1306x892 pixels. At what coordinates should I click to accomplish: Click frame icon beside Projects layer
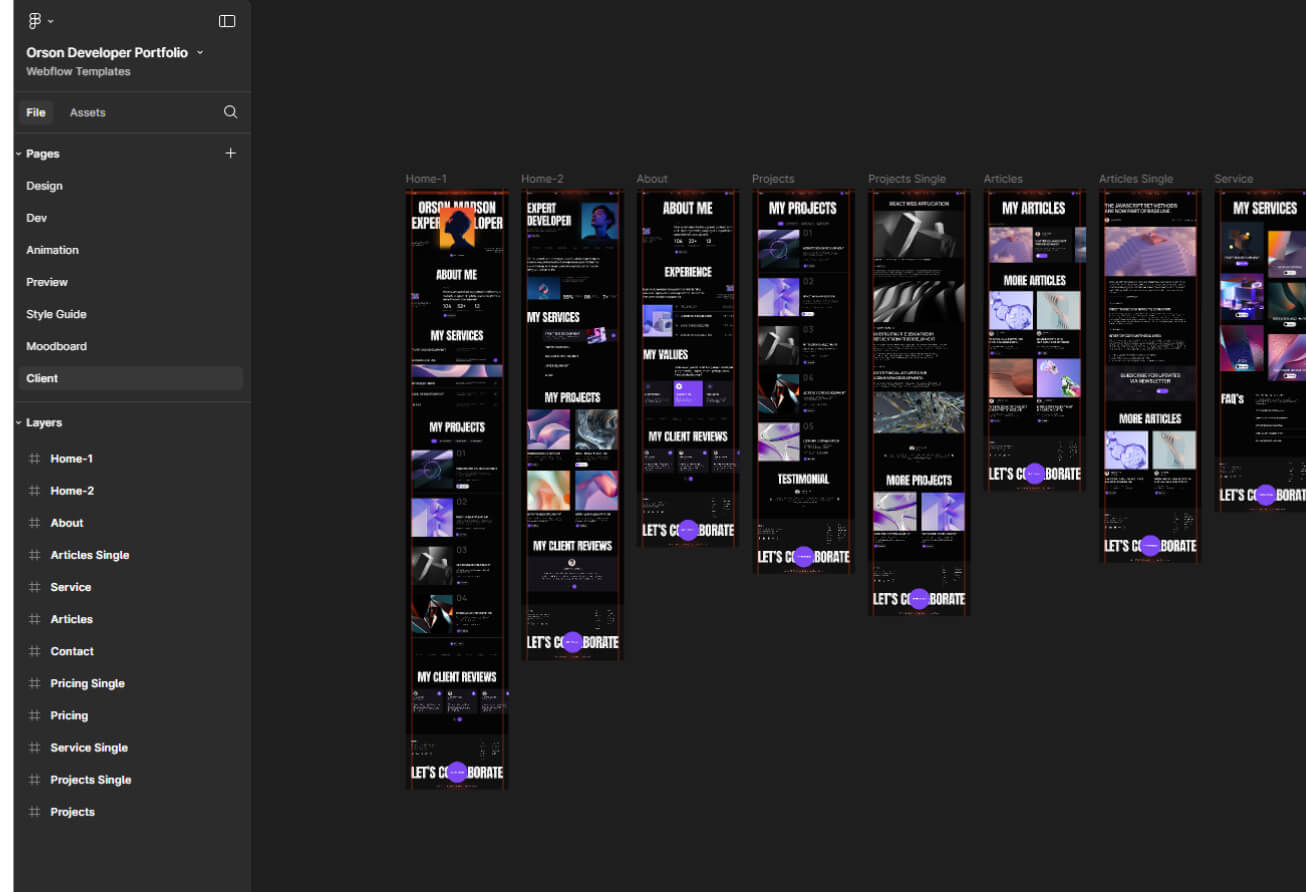click(34, 811)
